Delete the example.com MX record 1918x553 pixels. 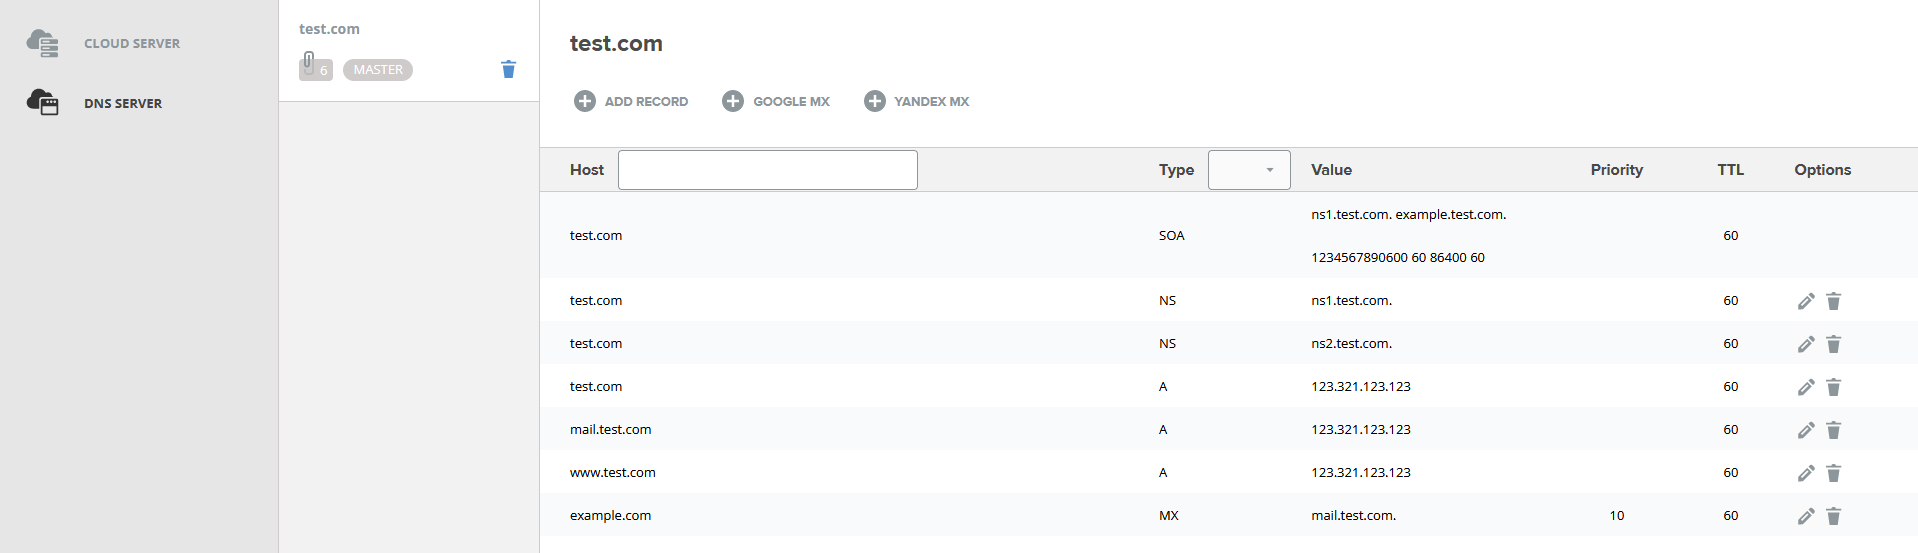coord(1833,516)
